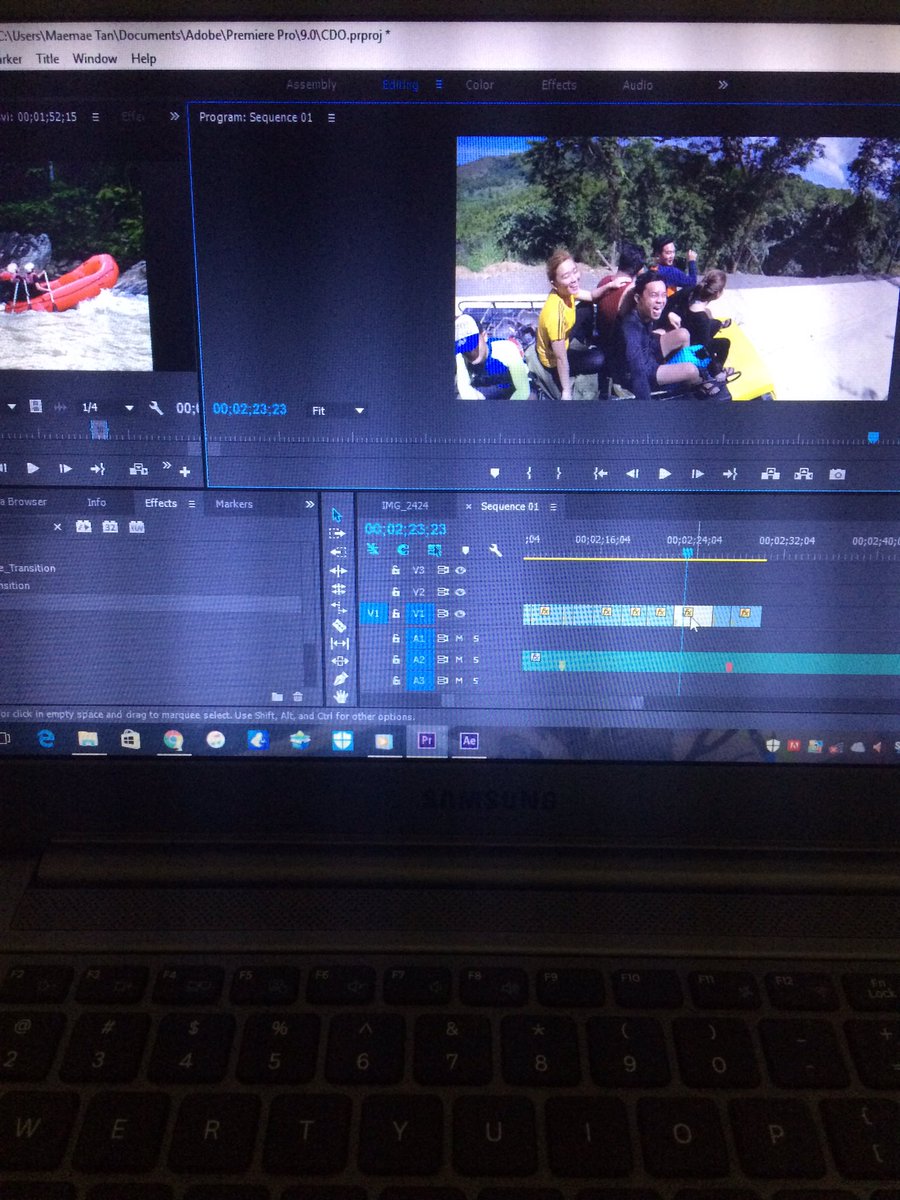Image resolution: width=900 pixels, height=1200 pixels.
Task: Click timeline playhead marker on ruler
Action: pos(687,552)
